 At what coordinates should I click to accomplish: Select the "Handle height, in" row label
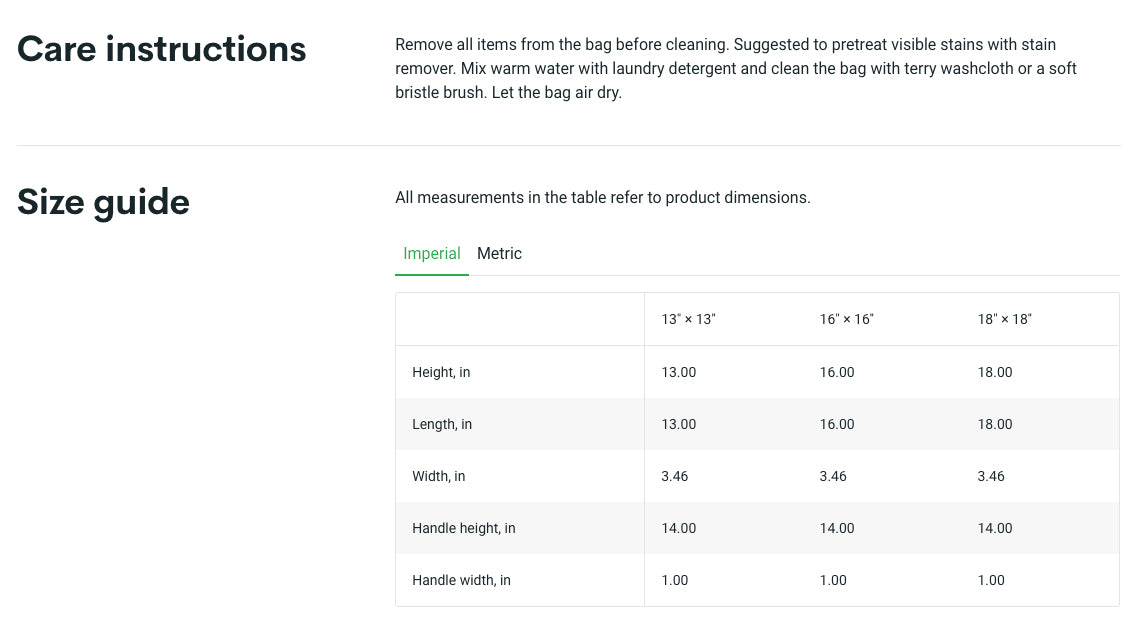463,528
